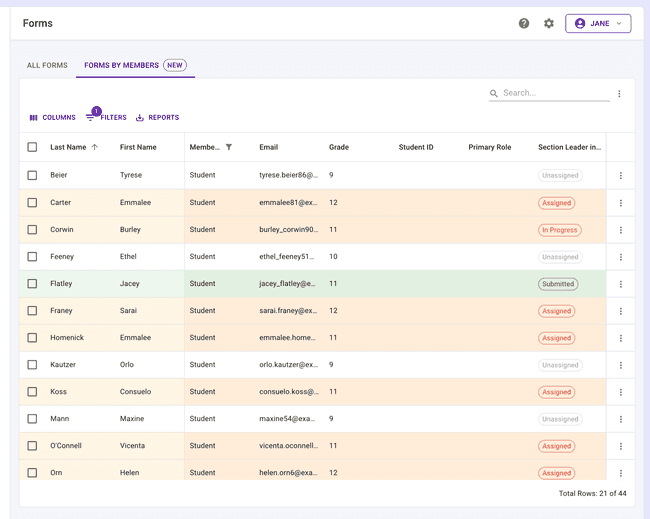Open the row actions menu for O'Connell

tap(621, 446)
